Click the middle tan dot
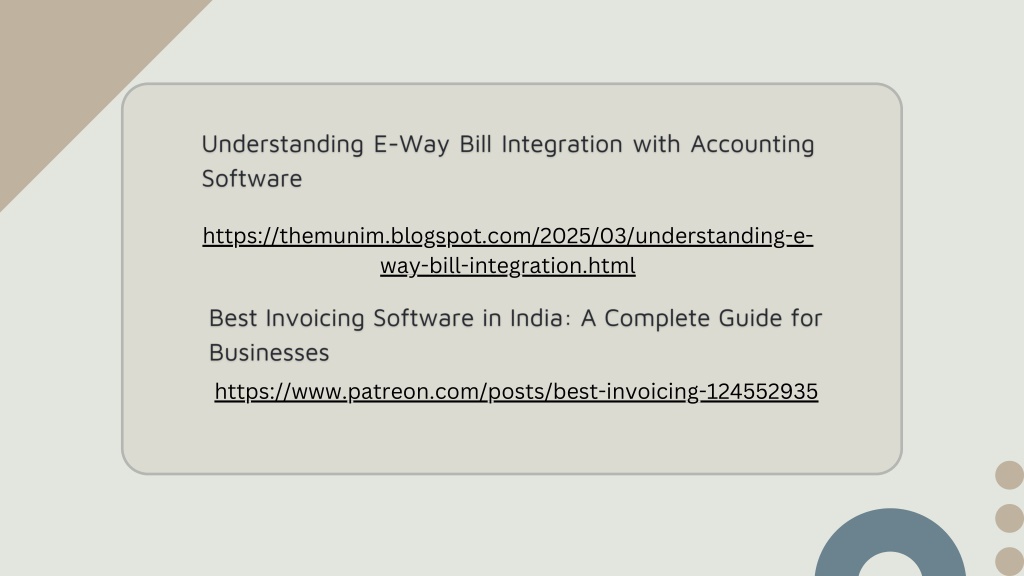 [1010, 518]
